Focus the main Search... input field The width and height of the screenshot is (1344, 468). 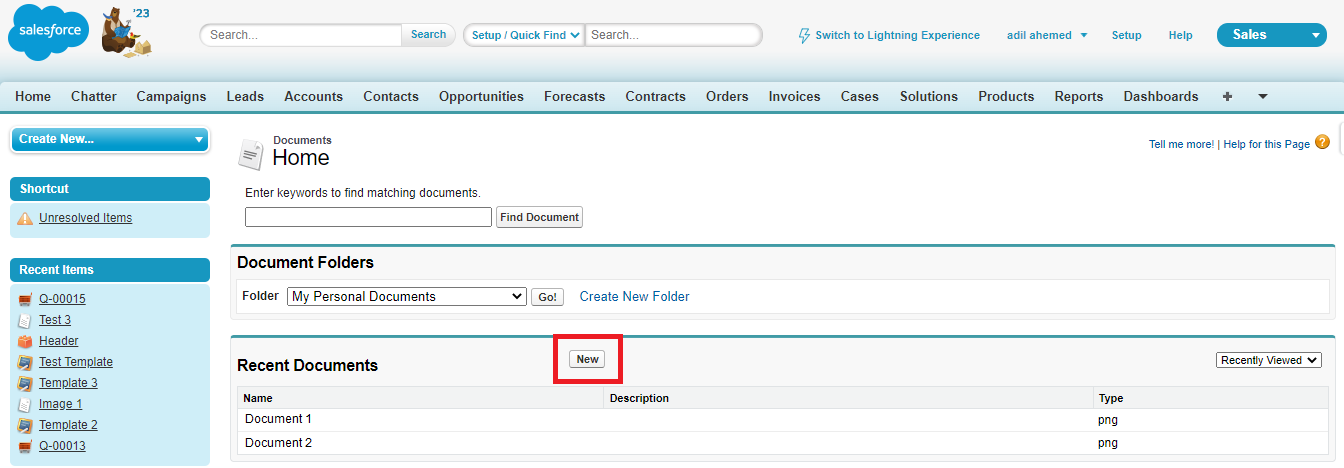click(302, 35)
